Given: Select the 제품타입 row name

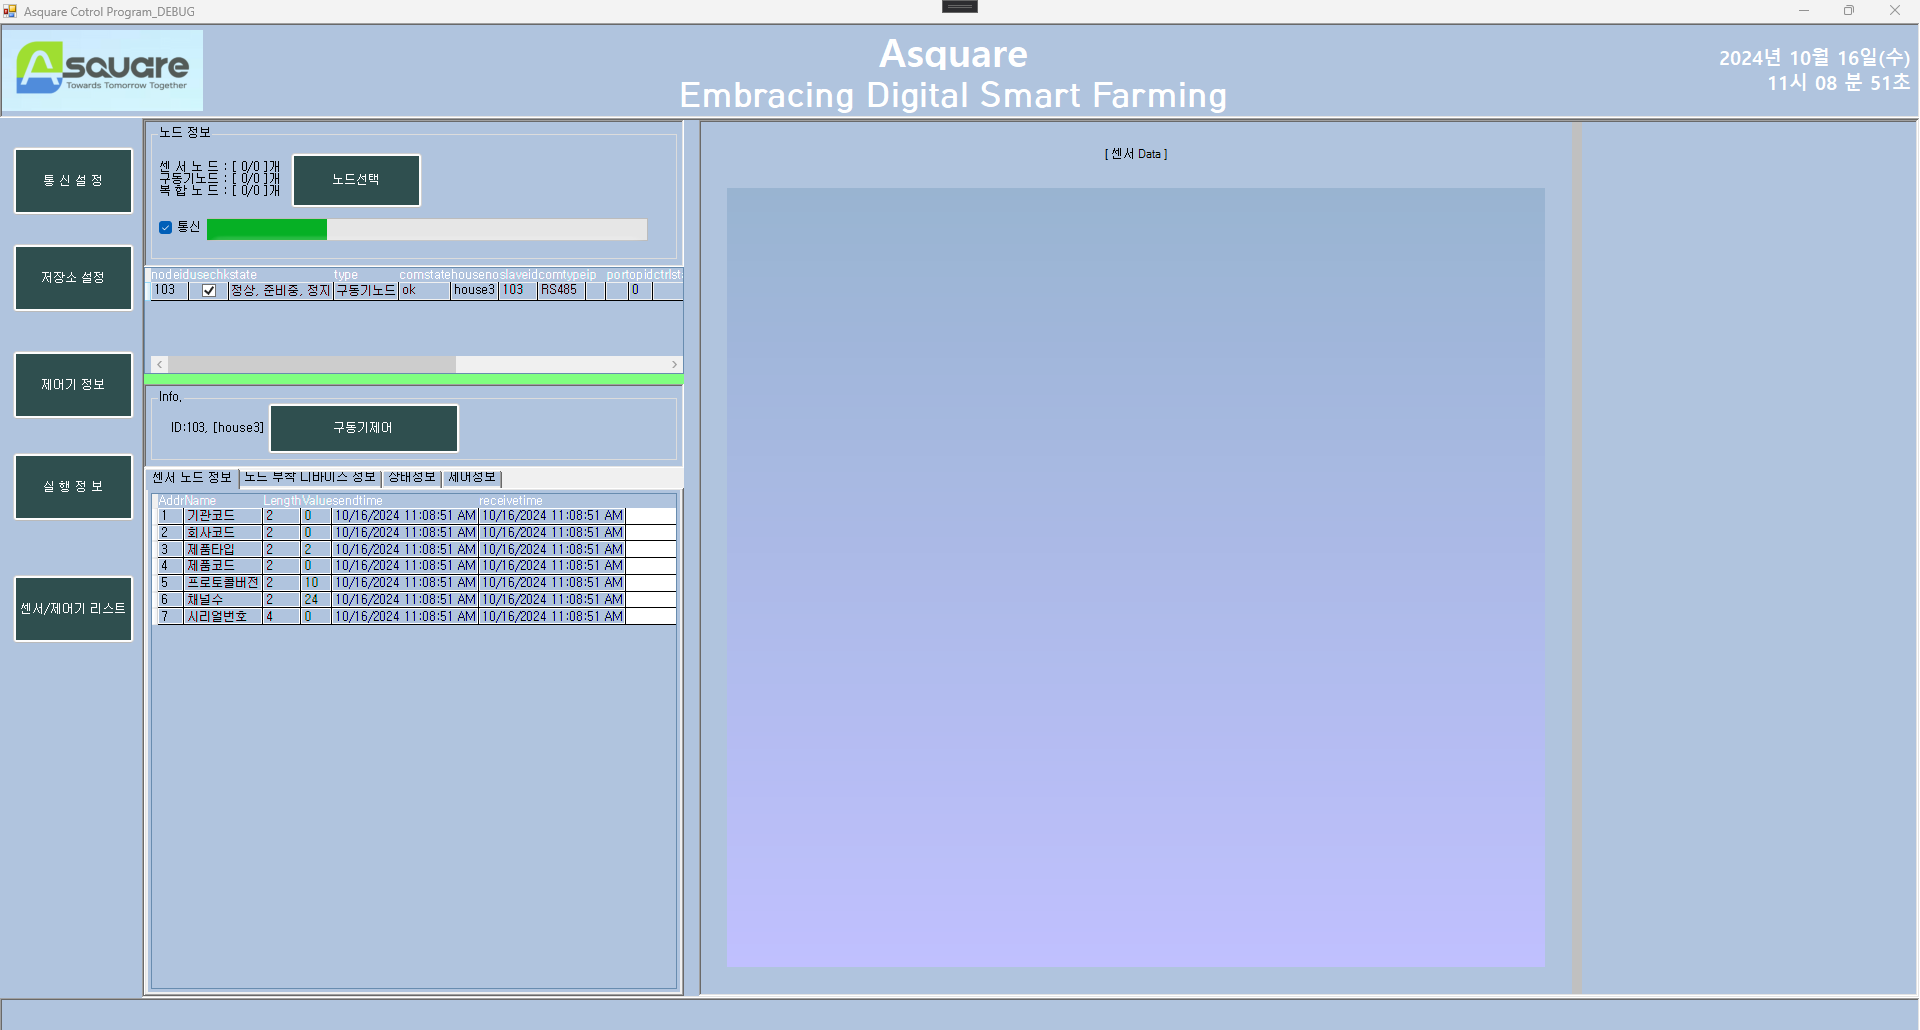Looking at the screenshot, I should click(223, 550).
